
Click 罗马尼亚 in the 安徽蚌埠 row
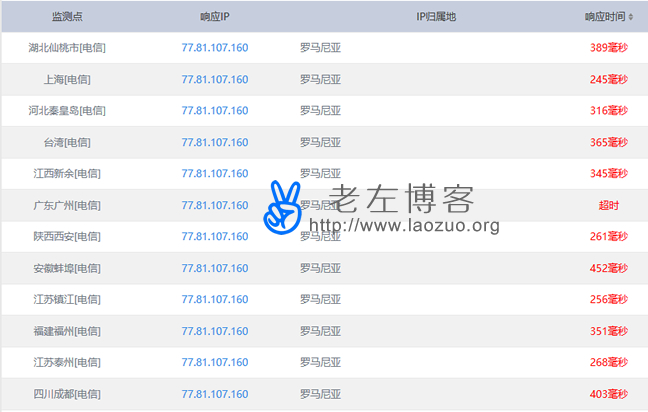[x=321, y=268]
